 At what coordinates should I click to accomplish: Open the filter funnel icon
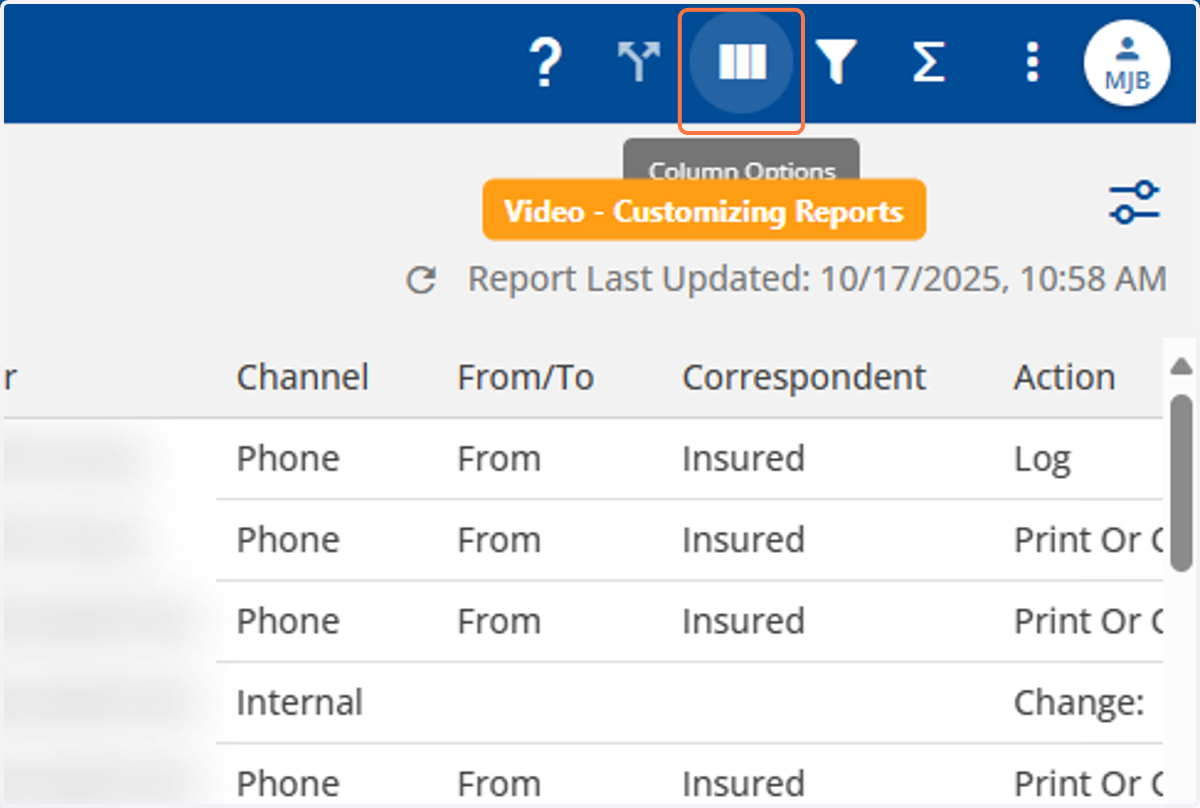(836, 64)
